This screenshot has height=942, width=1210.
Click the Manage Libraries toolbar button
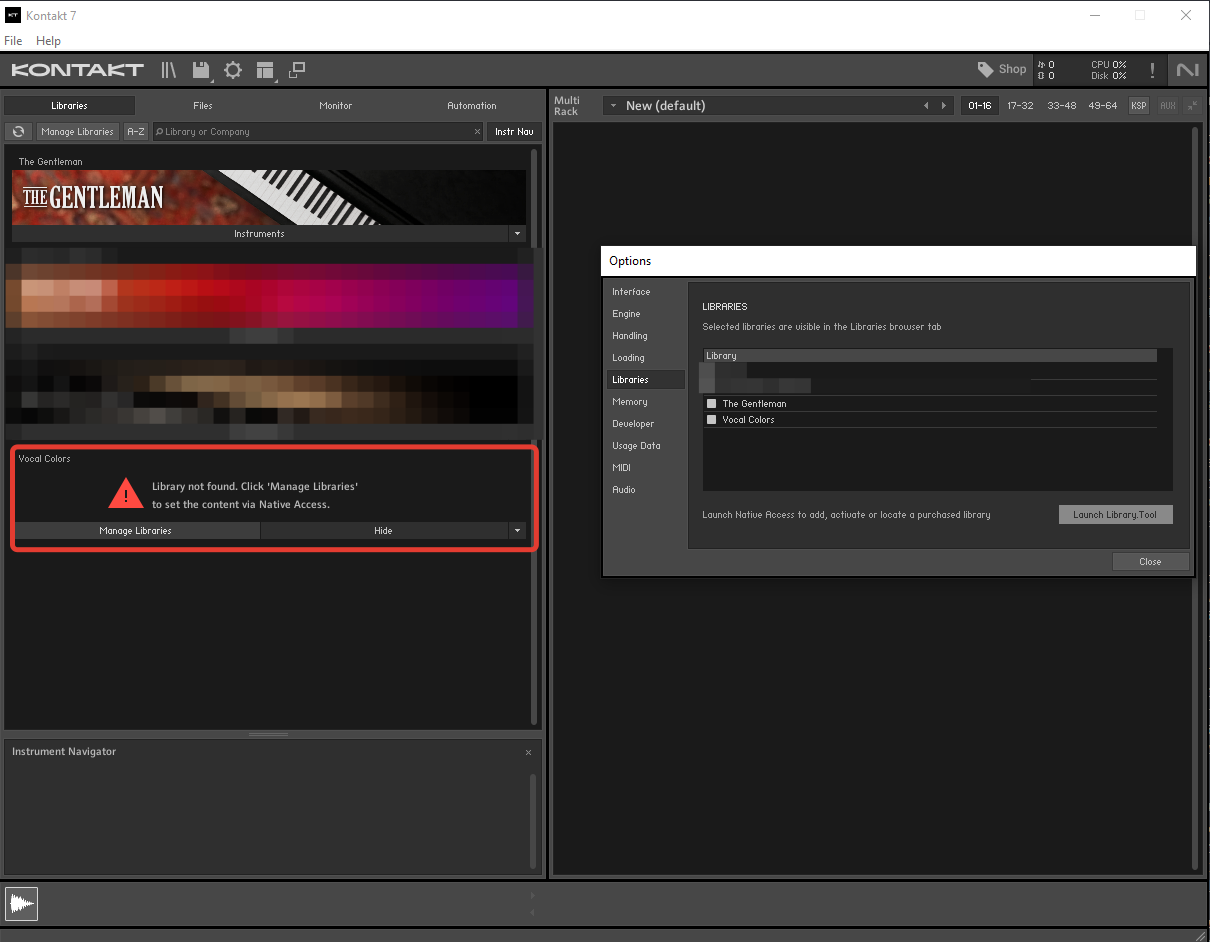coord(77,132)
